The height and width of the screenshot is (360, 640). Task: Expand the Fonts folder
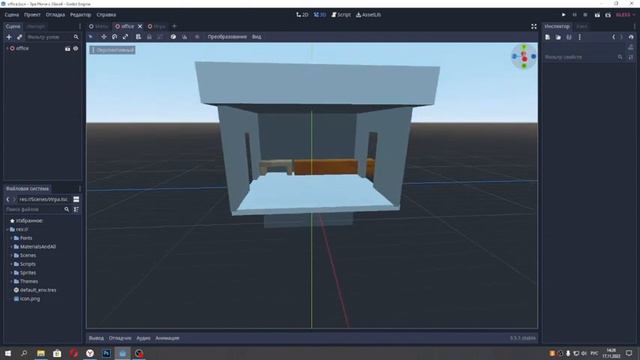(11, 238)
